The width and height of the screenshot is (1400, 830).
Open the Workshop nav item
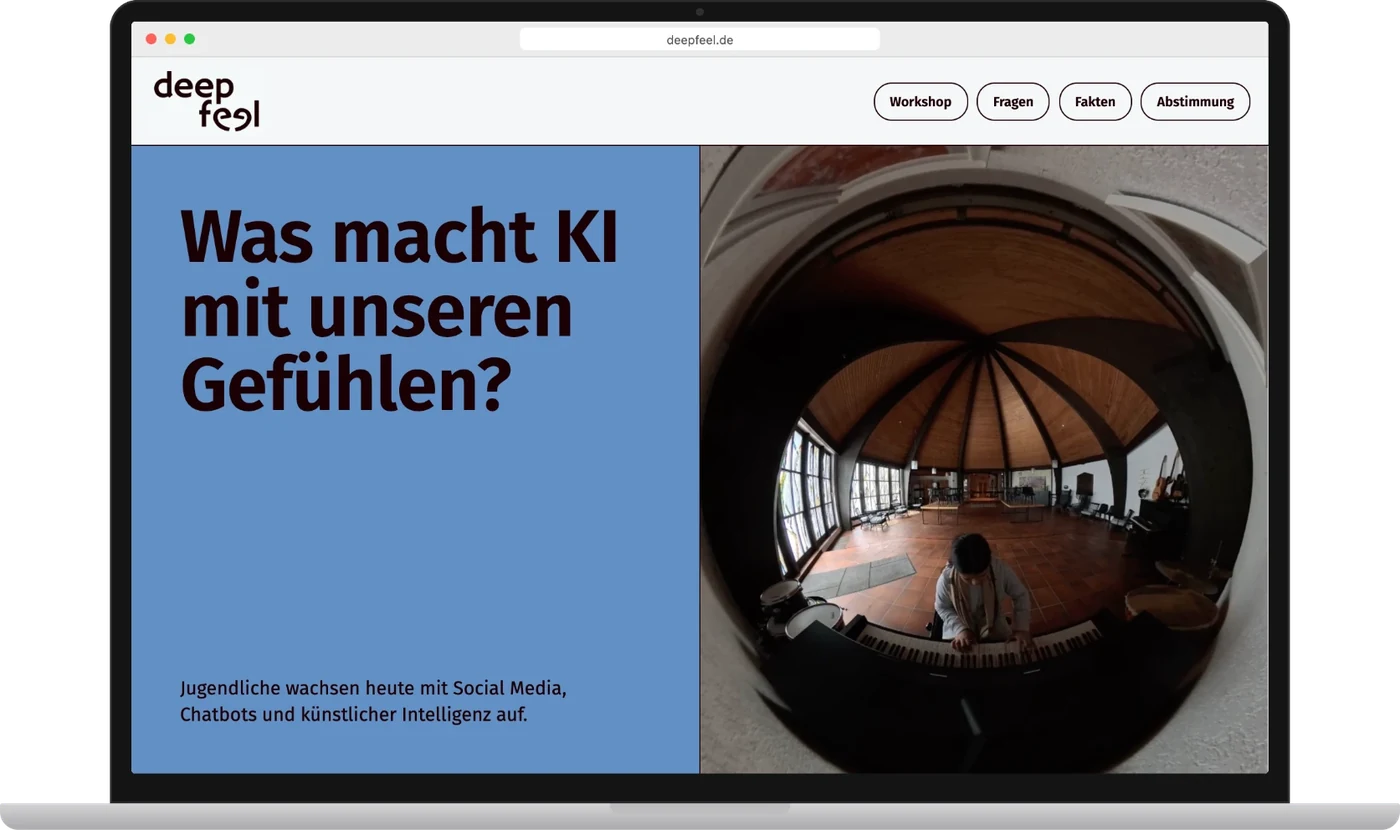[x=920, y=102]
